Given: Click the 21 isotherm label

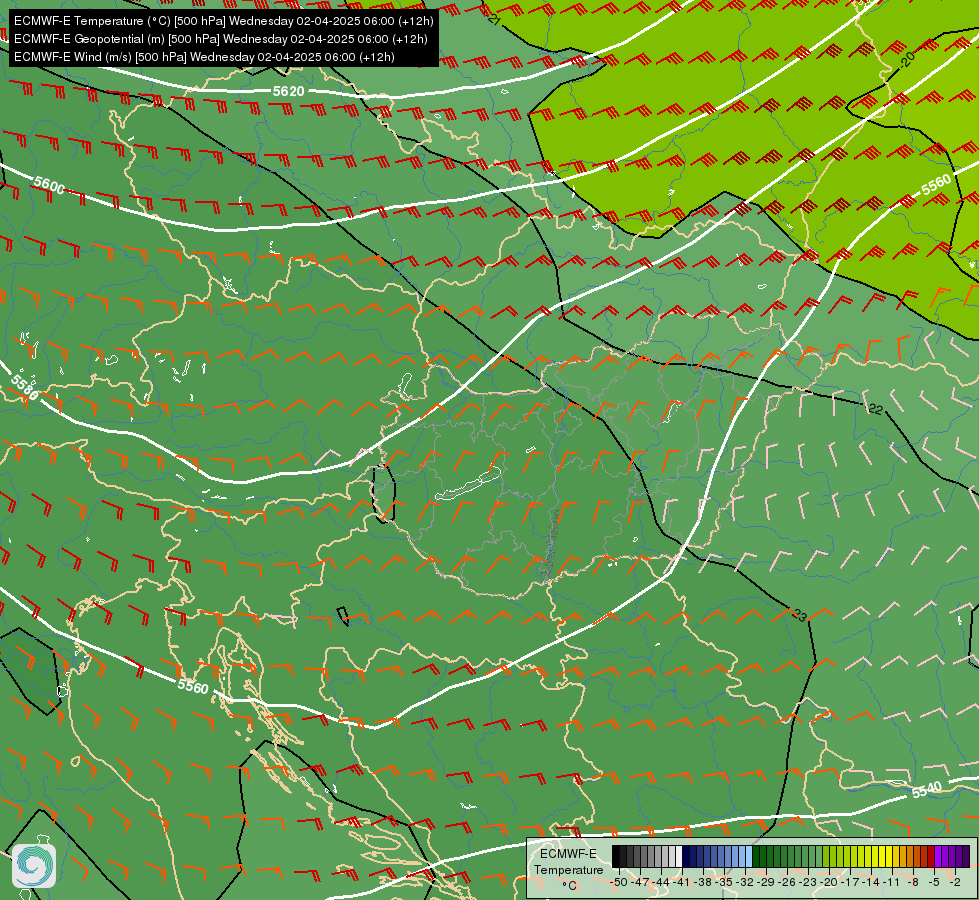Looking at the screenshot, I should (494, 19).
